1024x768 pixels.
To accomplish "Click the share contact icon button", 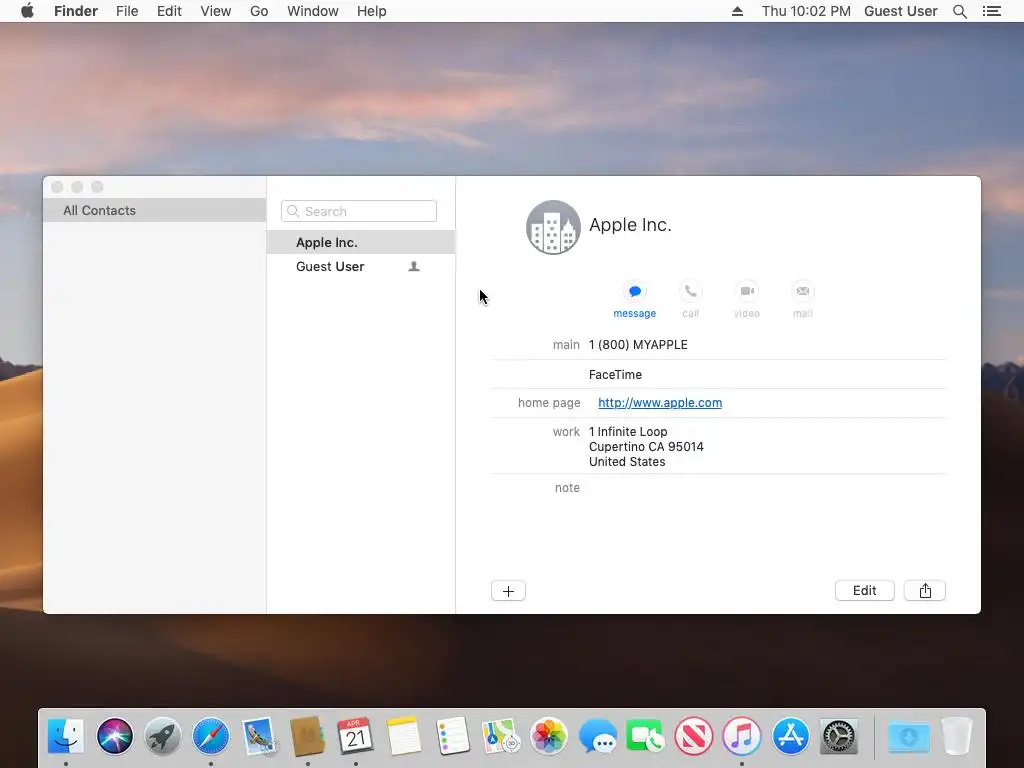I will (x=925, y=590).
